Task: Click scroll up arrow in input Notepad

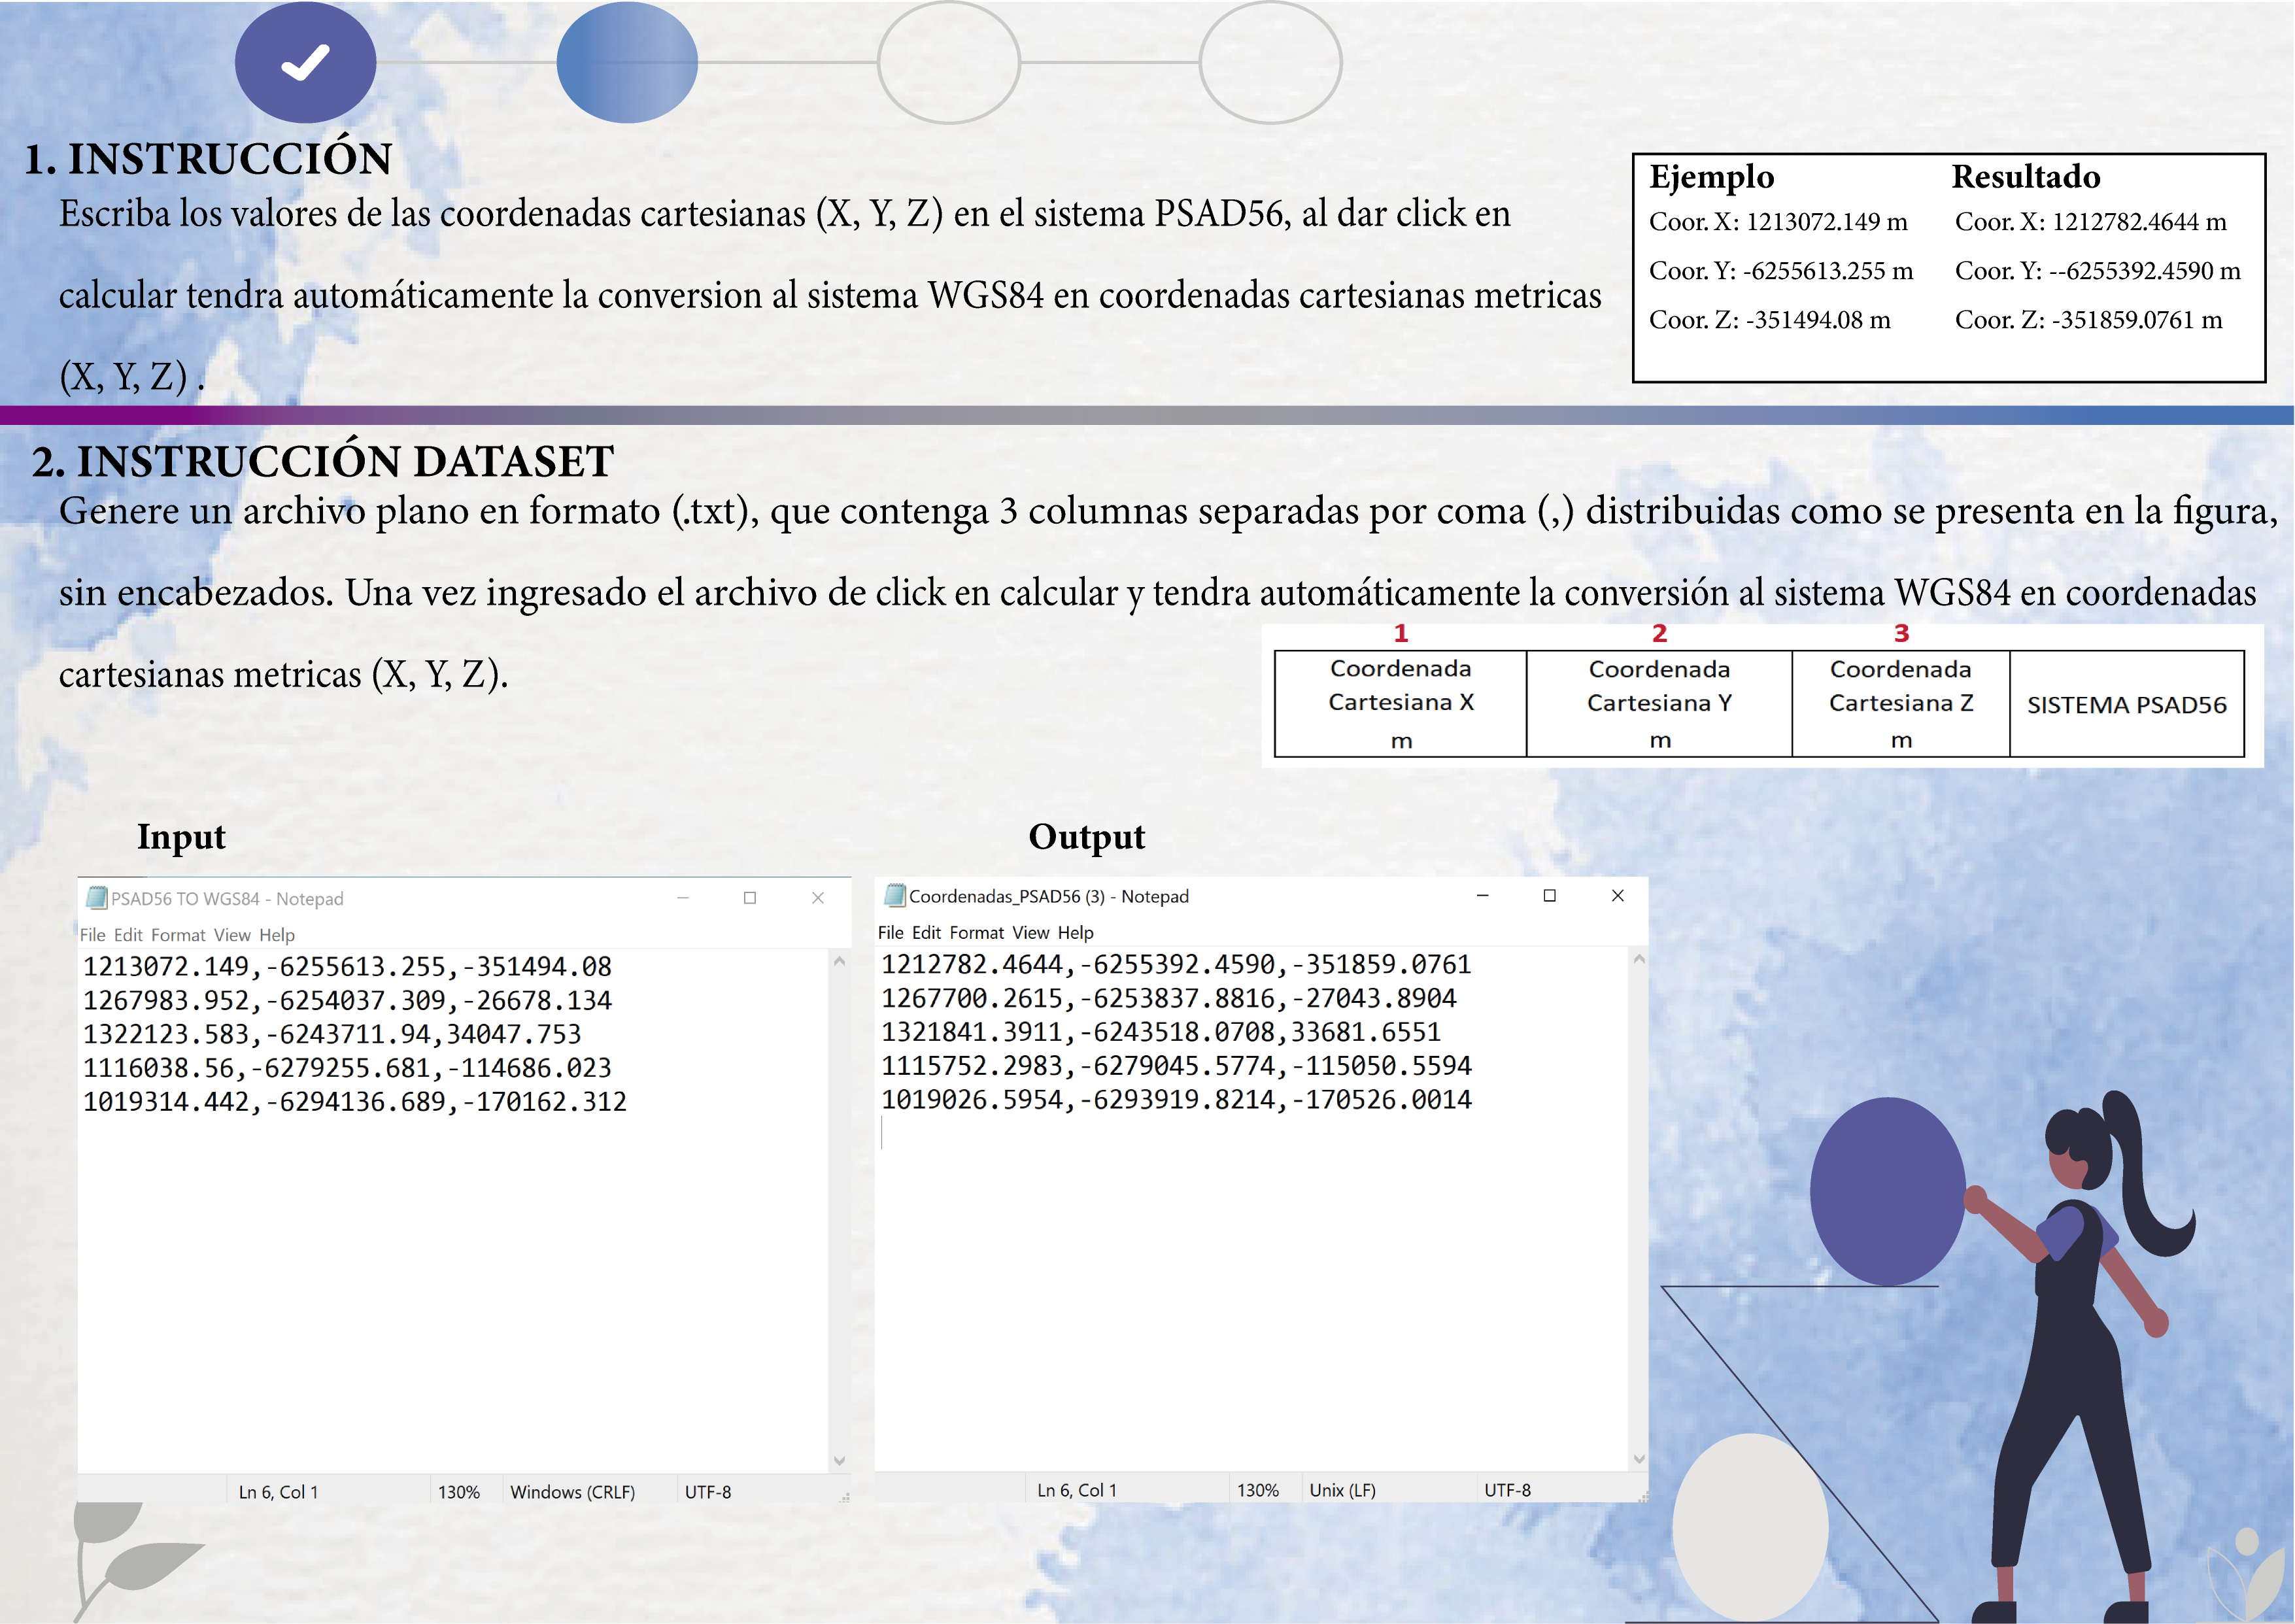Action: click(839, 962)
